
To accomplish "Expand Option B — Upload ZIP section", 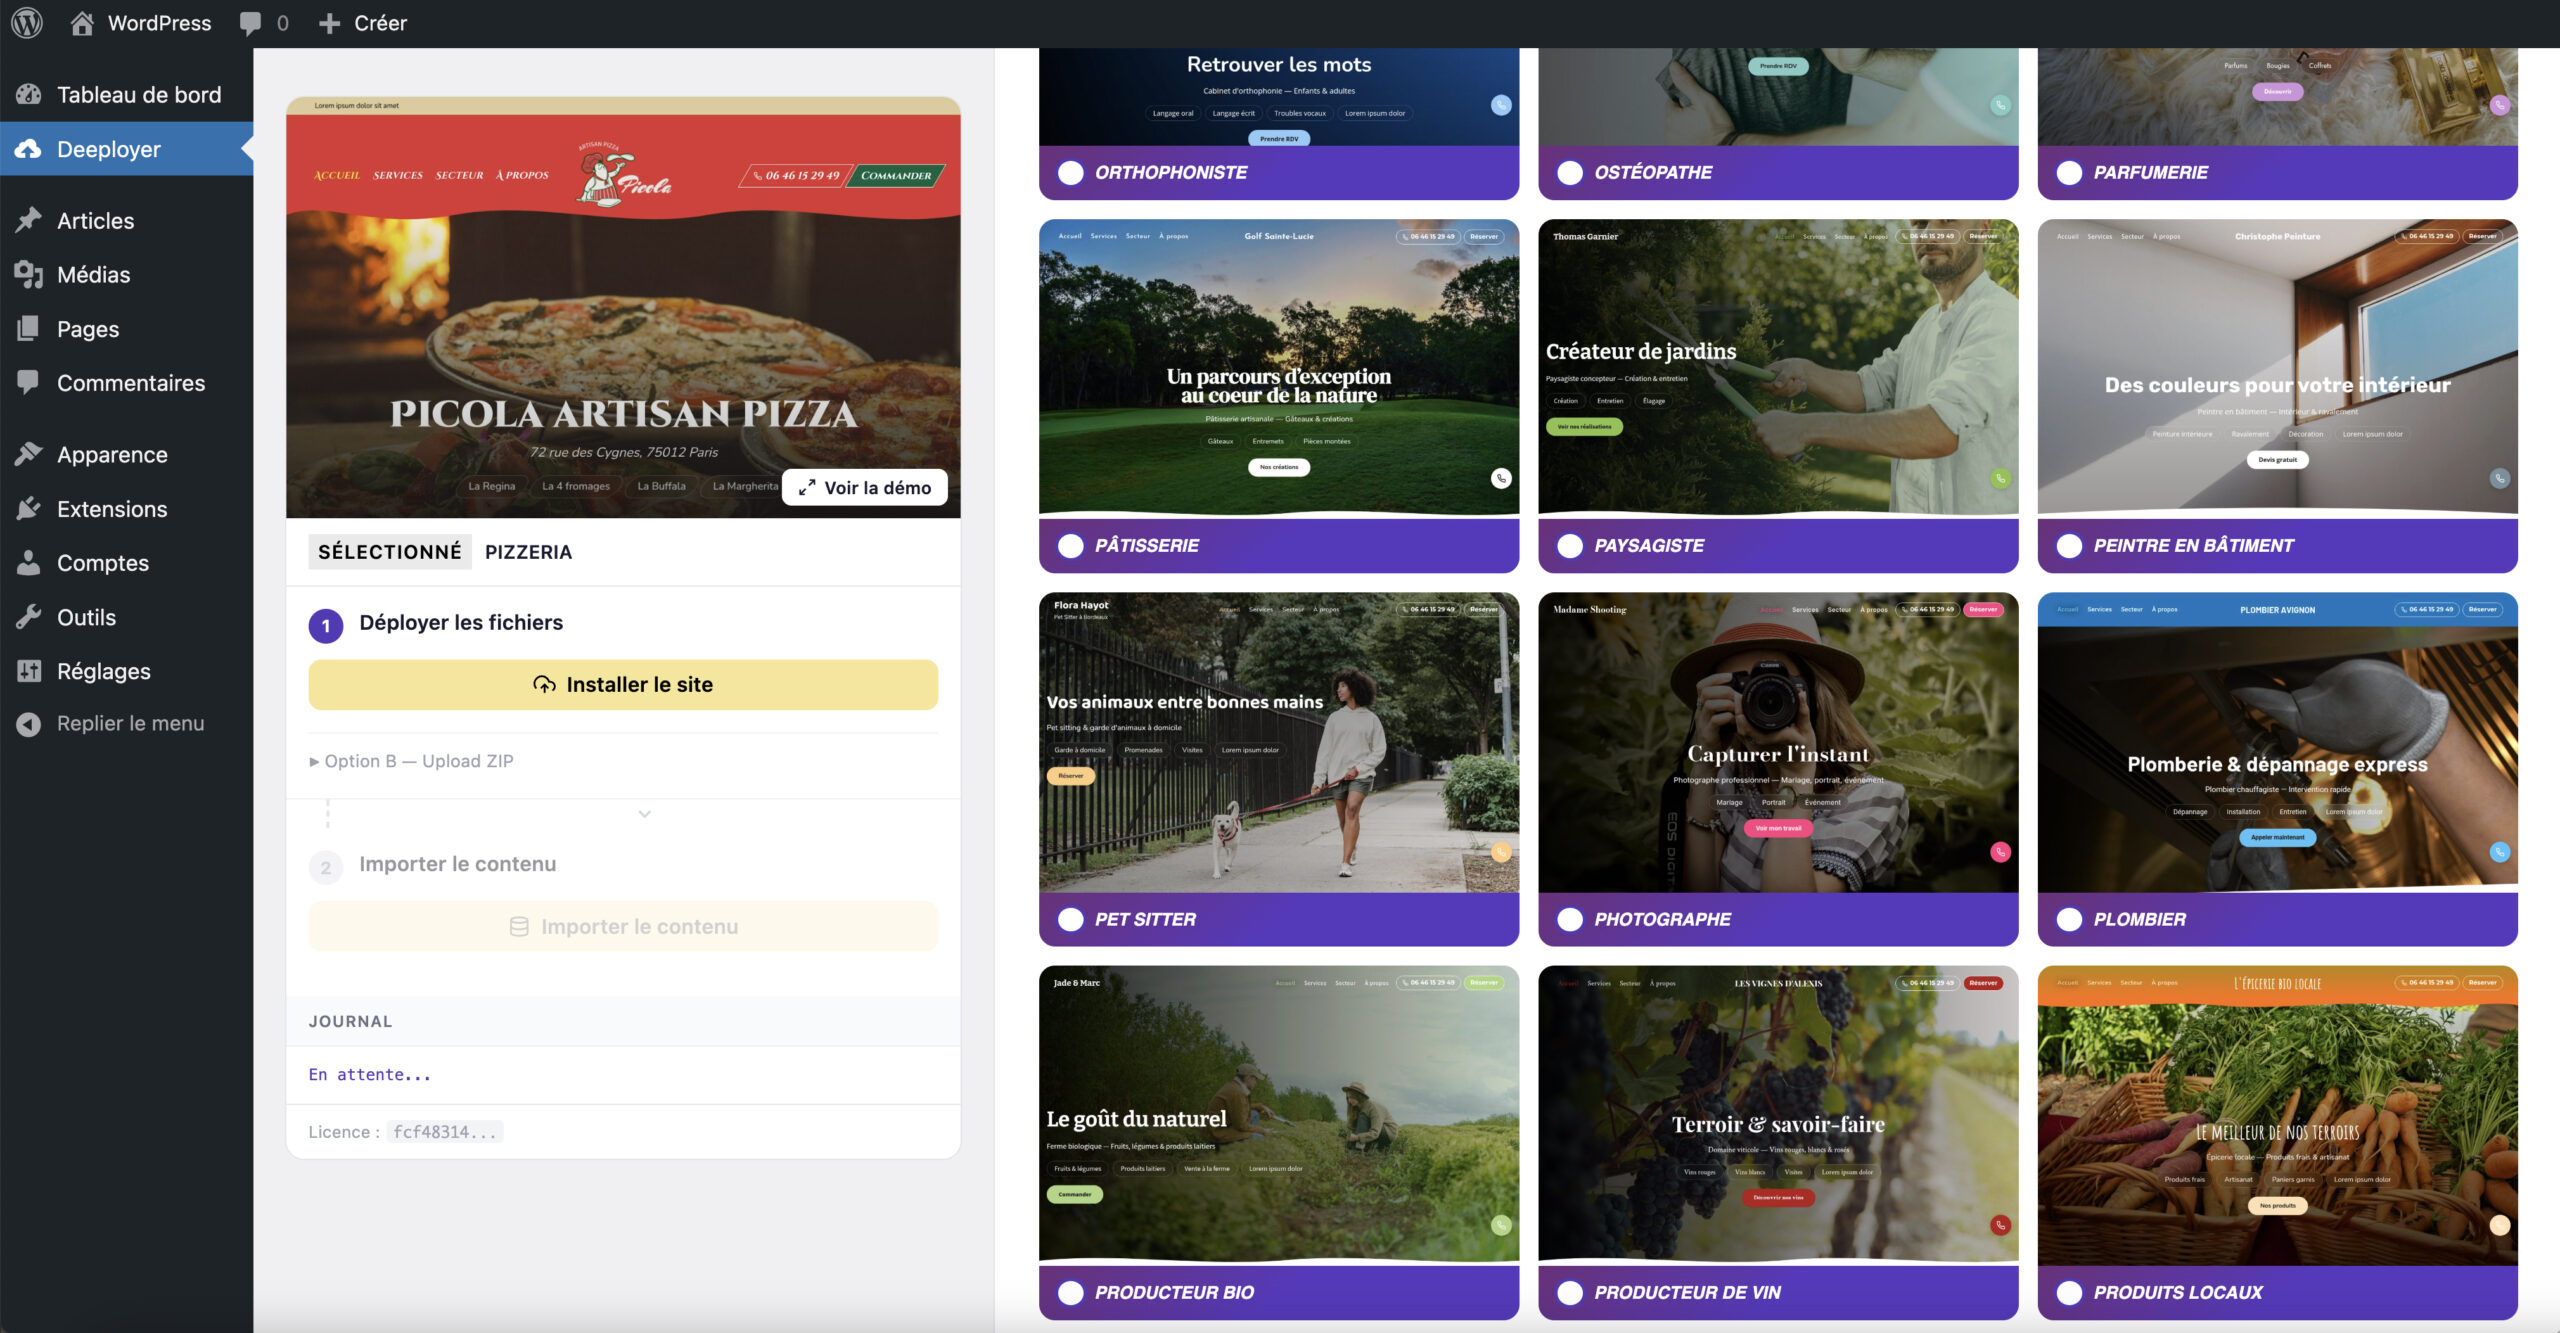I will click(412, 760).
